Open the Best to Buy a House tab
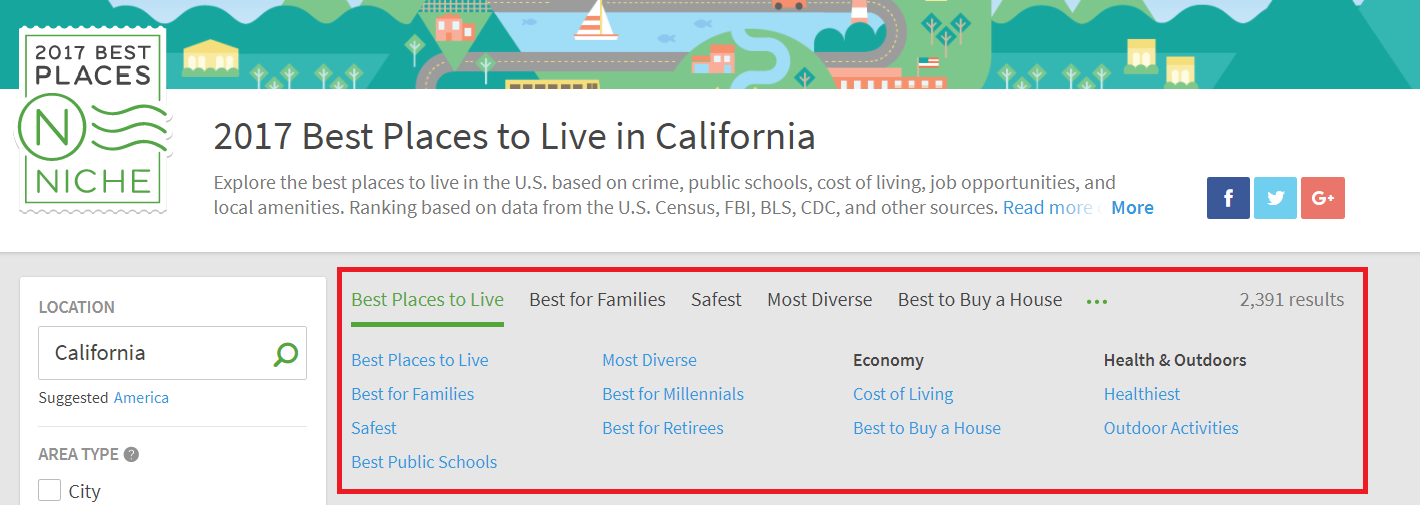 979,299
